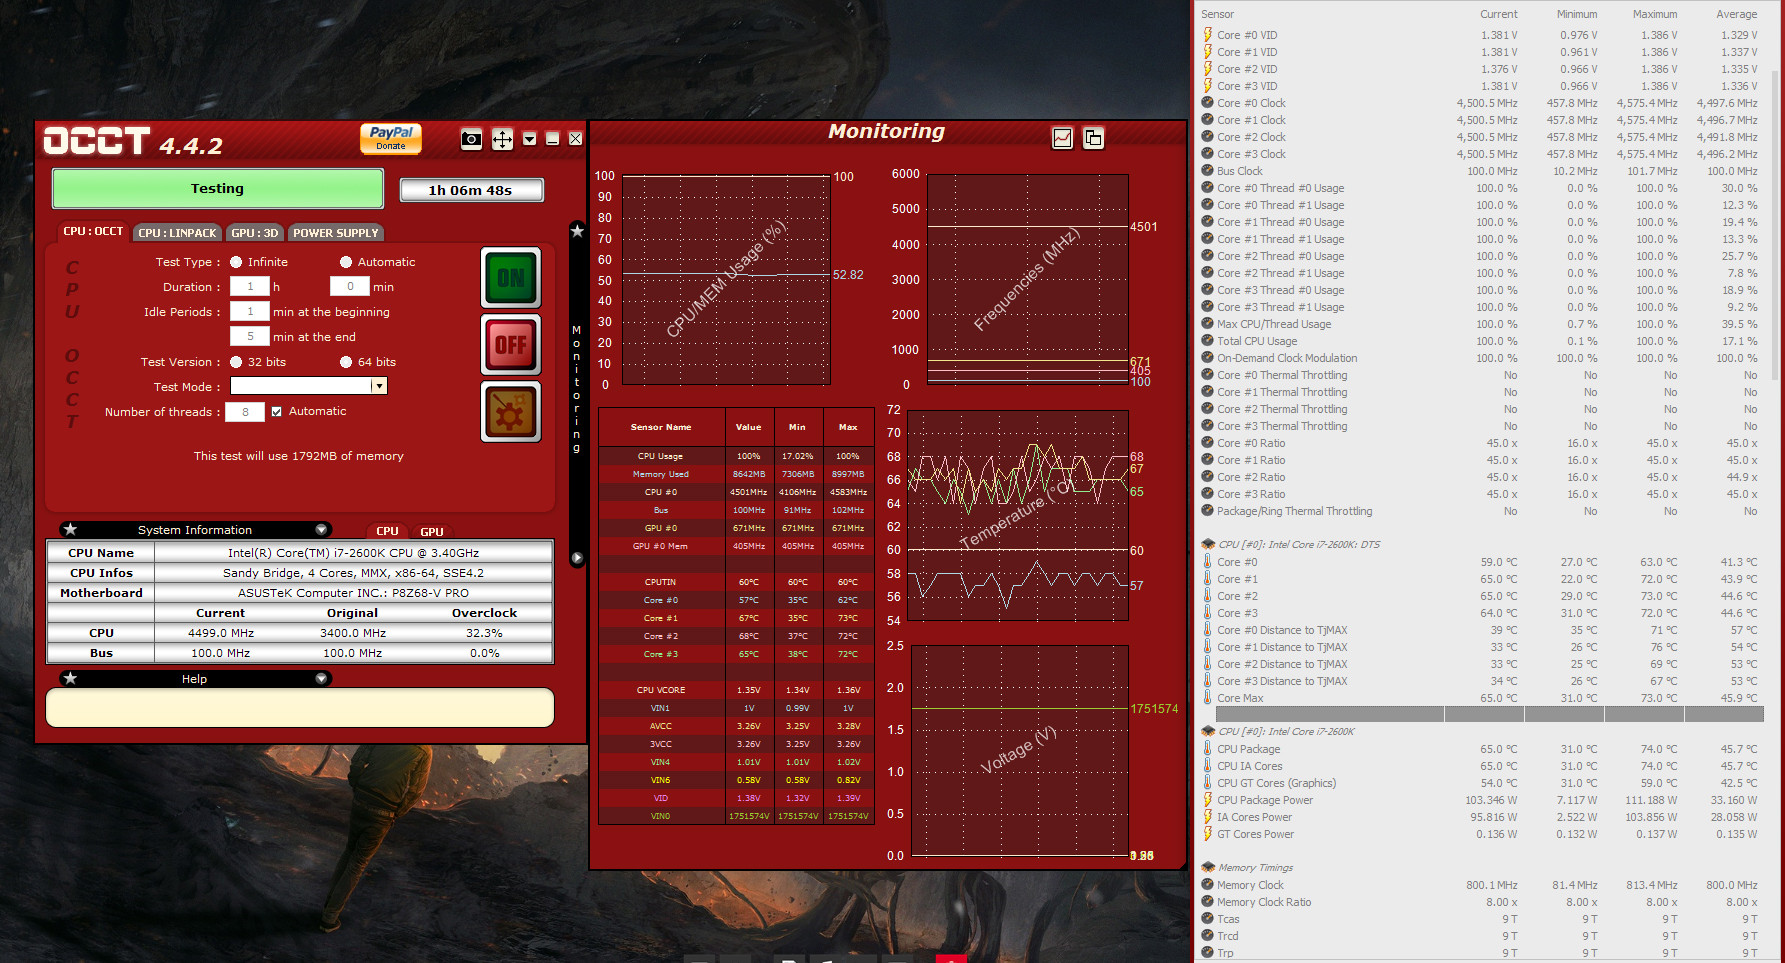Select CPU tab in System Information
Screen dimensions: 1785x963
pyautogui.click(x=387, y=531)
